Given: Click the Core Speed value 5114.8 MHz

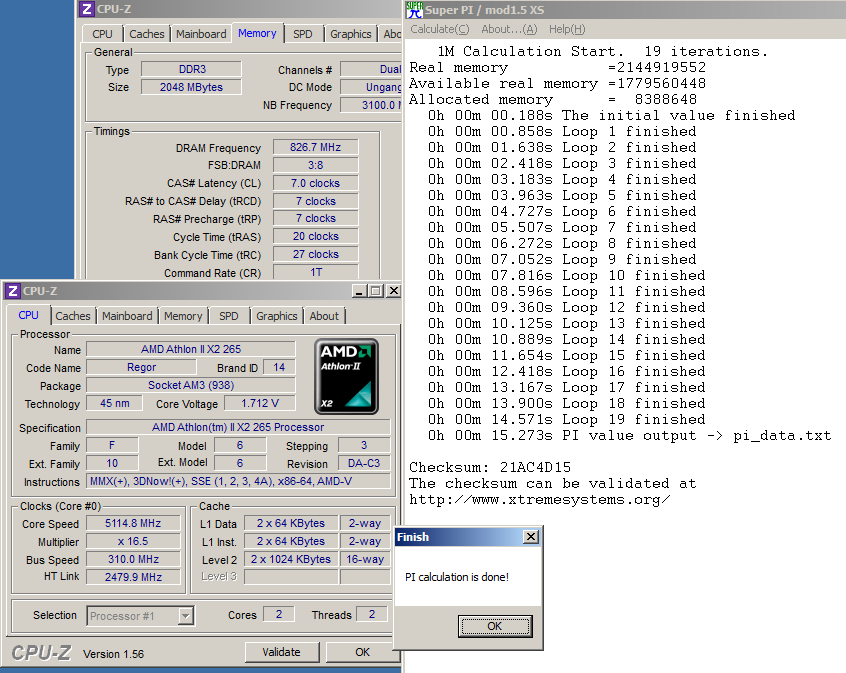Looking at the screenshot, I should pos(133,523).
